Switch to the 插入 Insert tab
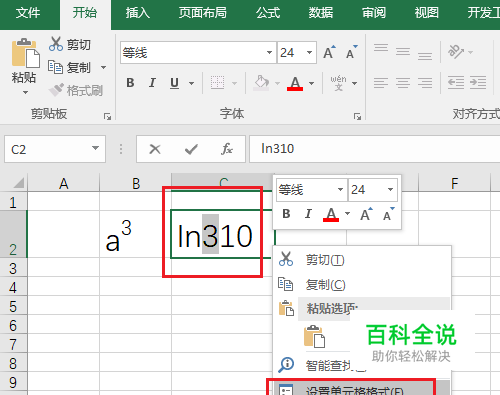The width and height of the screenshot is (500, 395). pyautogui.click(x=137, y=13)
